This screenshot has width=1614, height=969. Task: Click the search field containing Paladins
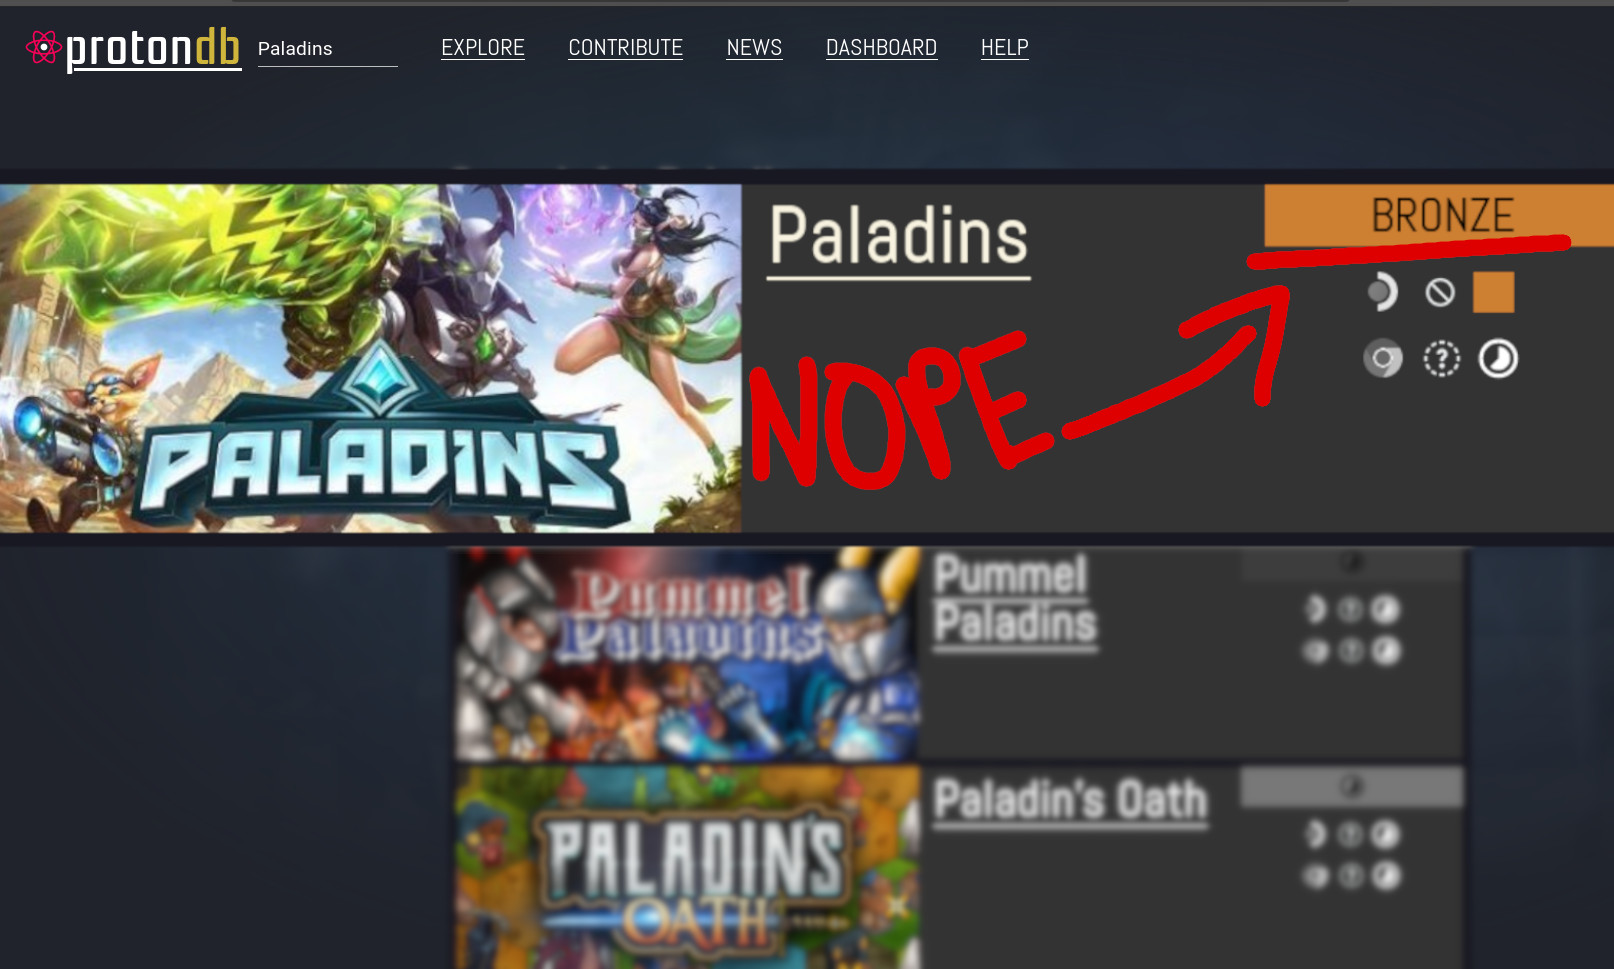(x=327, y=49)
